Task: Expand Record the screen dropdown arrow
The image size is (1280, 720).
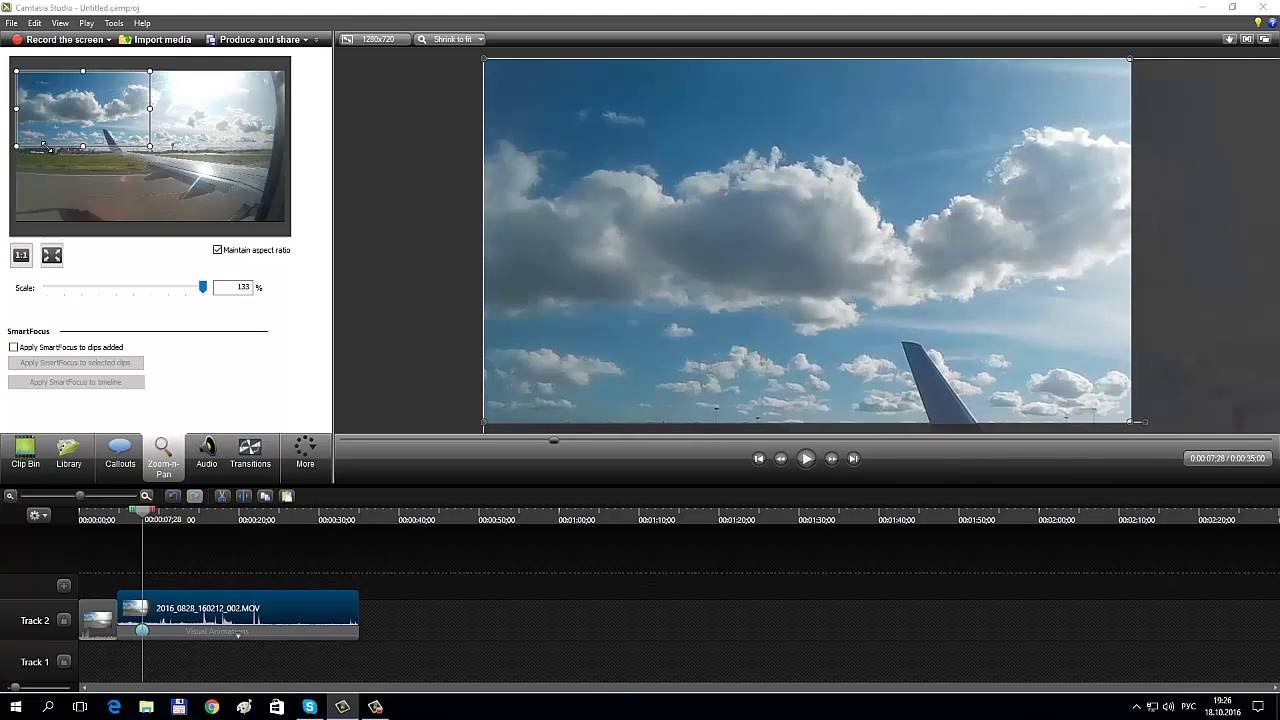Action: [109, 40]
